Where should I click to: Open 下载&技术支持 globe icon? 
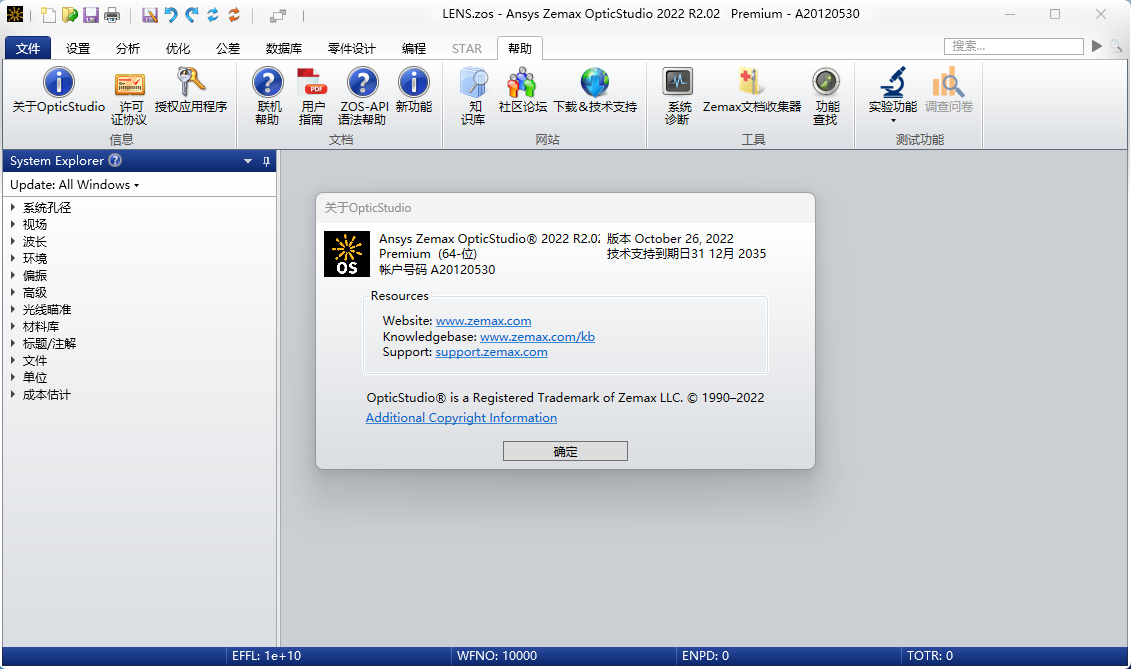[595, 90]
